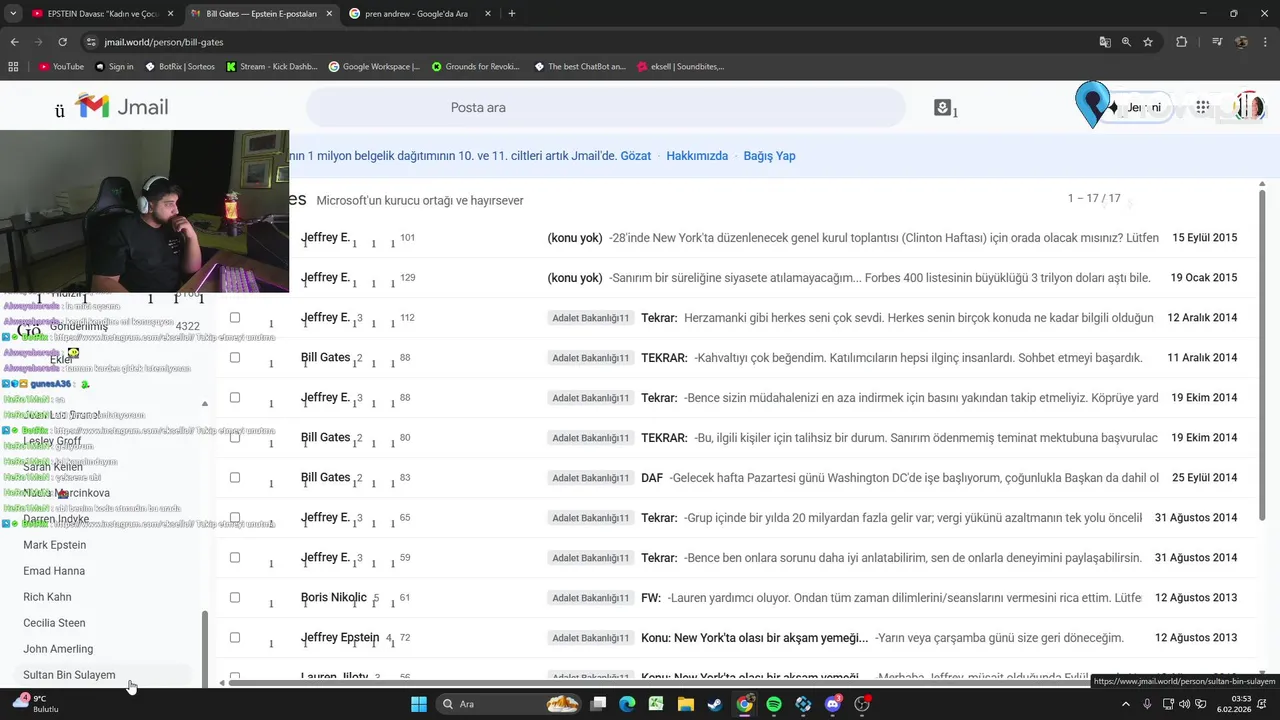Click the Jmail logo icon
Screen dimensions: 1280x720
click(x=92, y=106)
